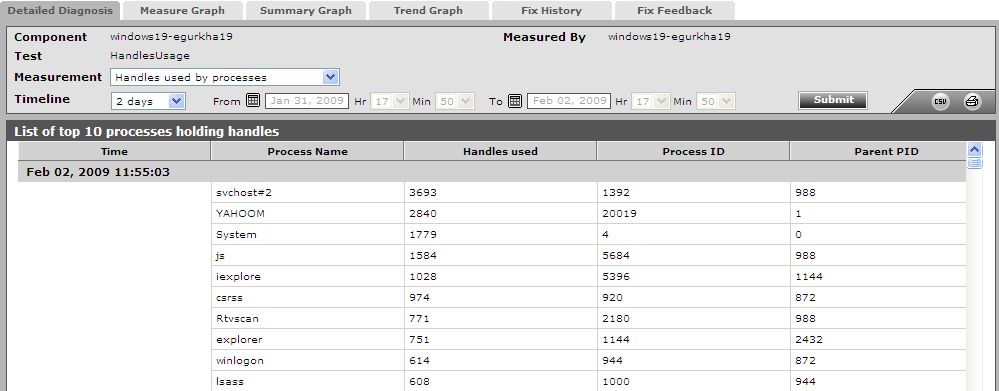Click the Time column header
Viewport: 999px width, 391px height.
[x=115, y=152]
